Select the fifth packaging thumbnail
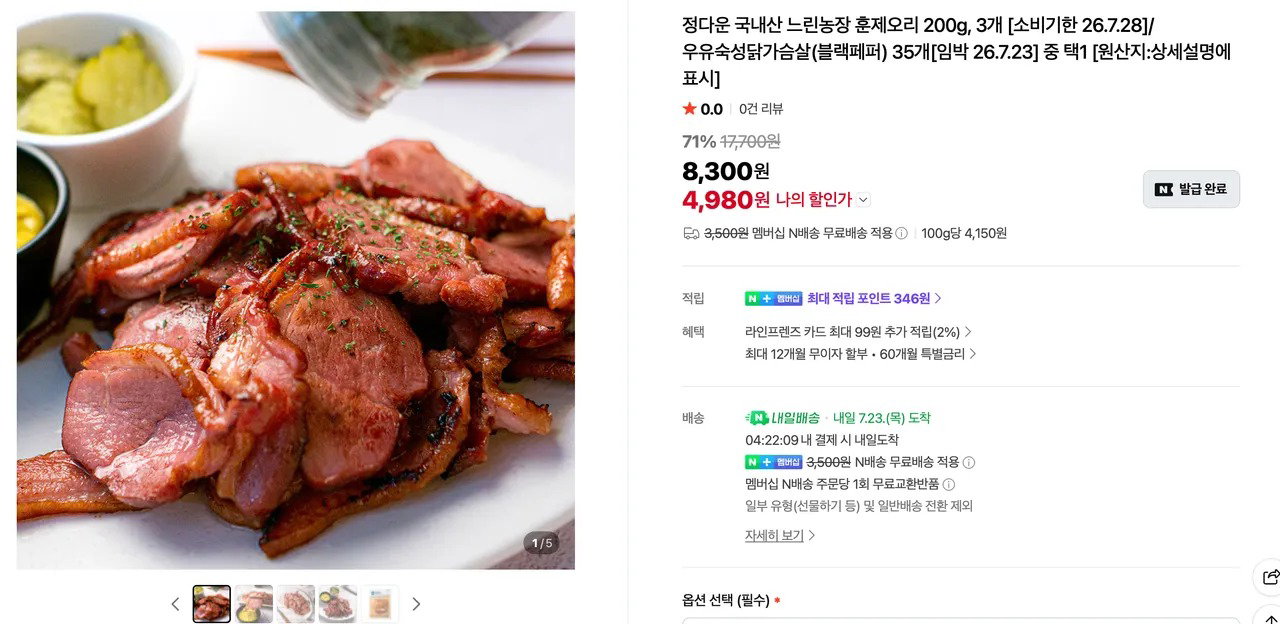Screen dimensions: 1280x624 (x=380, y=604)
